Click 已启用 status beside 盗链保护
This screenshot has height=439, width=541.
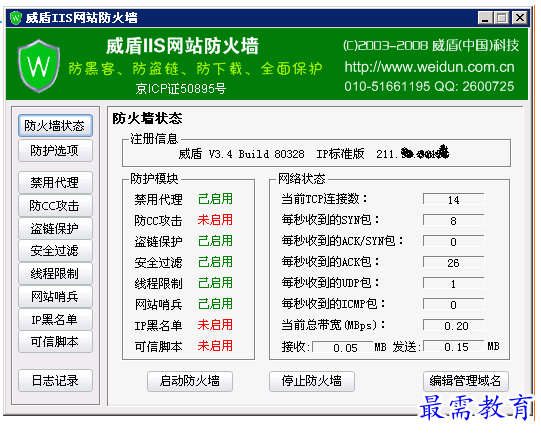pyautogui.click(x=215, y=241)
